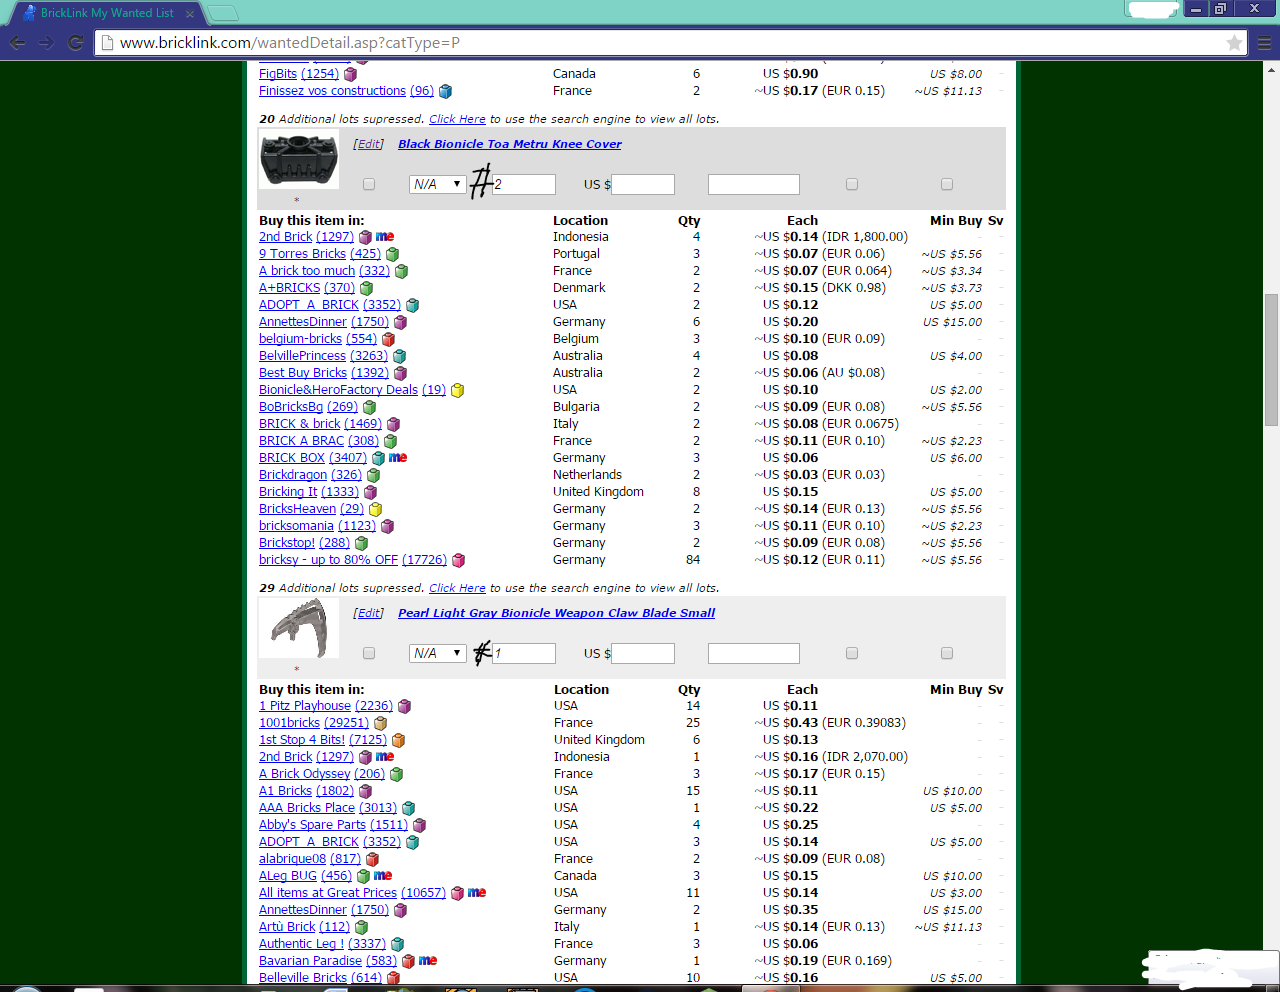This screenshot has height=992, width=1280.
Task: Click the cube icon beside bricksy - up to 80% OFF
Action: pyautogui.click(x=458, y=560)
